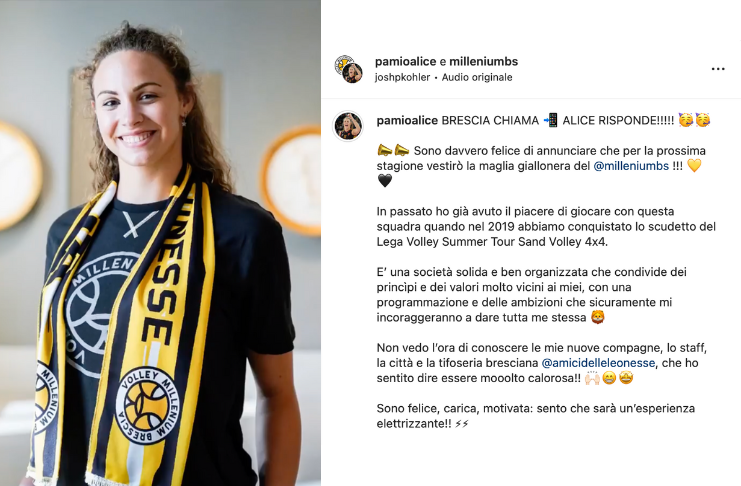Click the Audio originale link
This screenshot has height=486, width=741.
pyautogui.click(x=477, y=77)
